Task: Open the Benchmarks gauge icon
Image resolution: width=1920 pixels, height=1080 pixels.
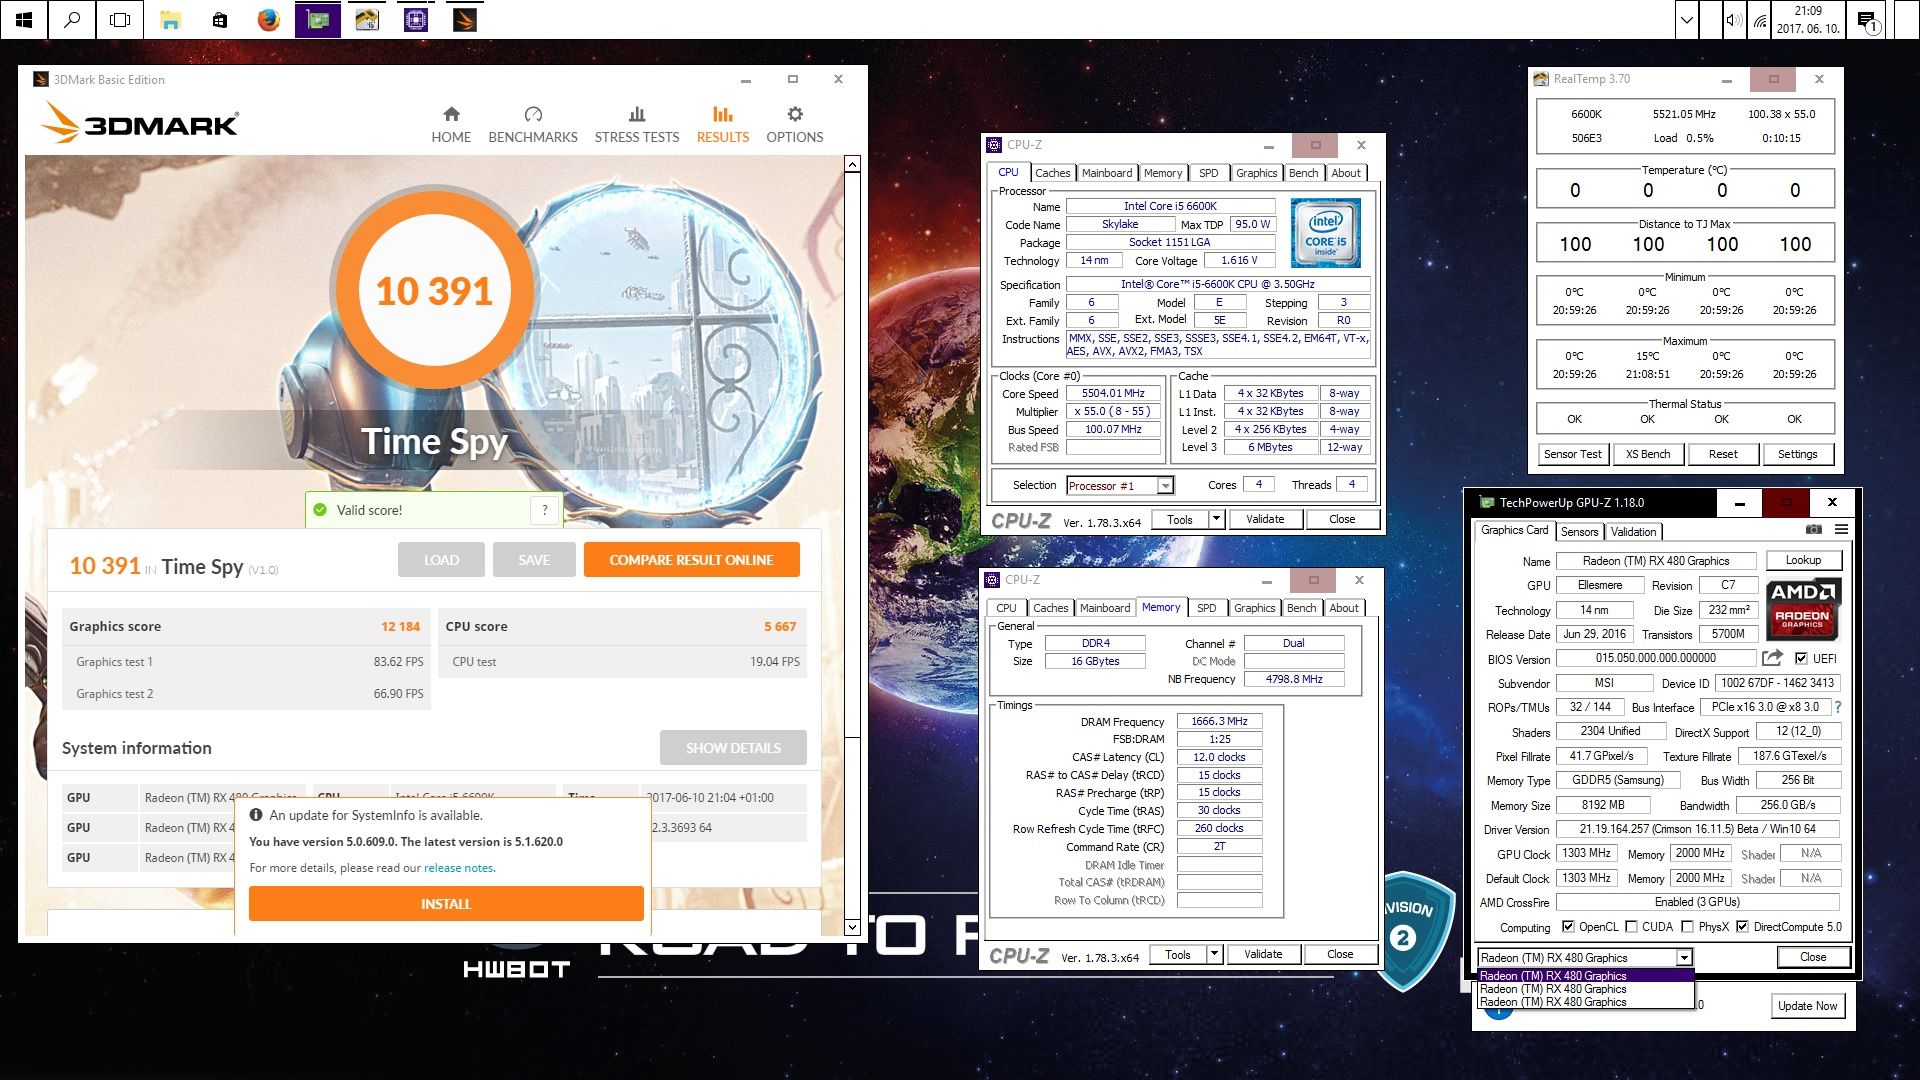Action: point(532,114)
